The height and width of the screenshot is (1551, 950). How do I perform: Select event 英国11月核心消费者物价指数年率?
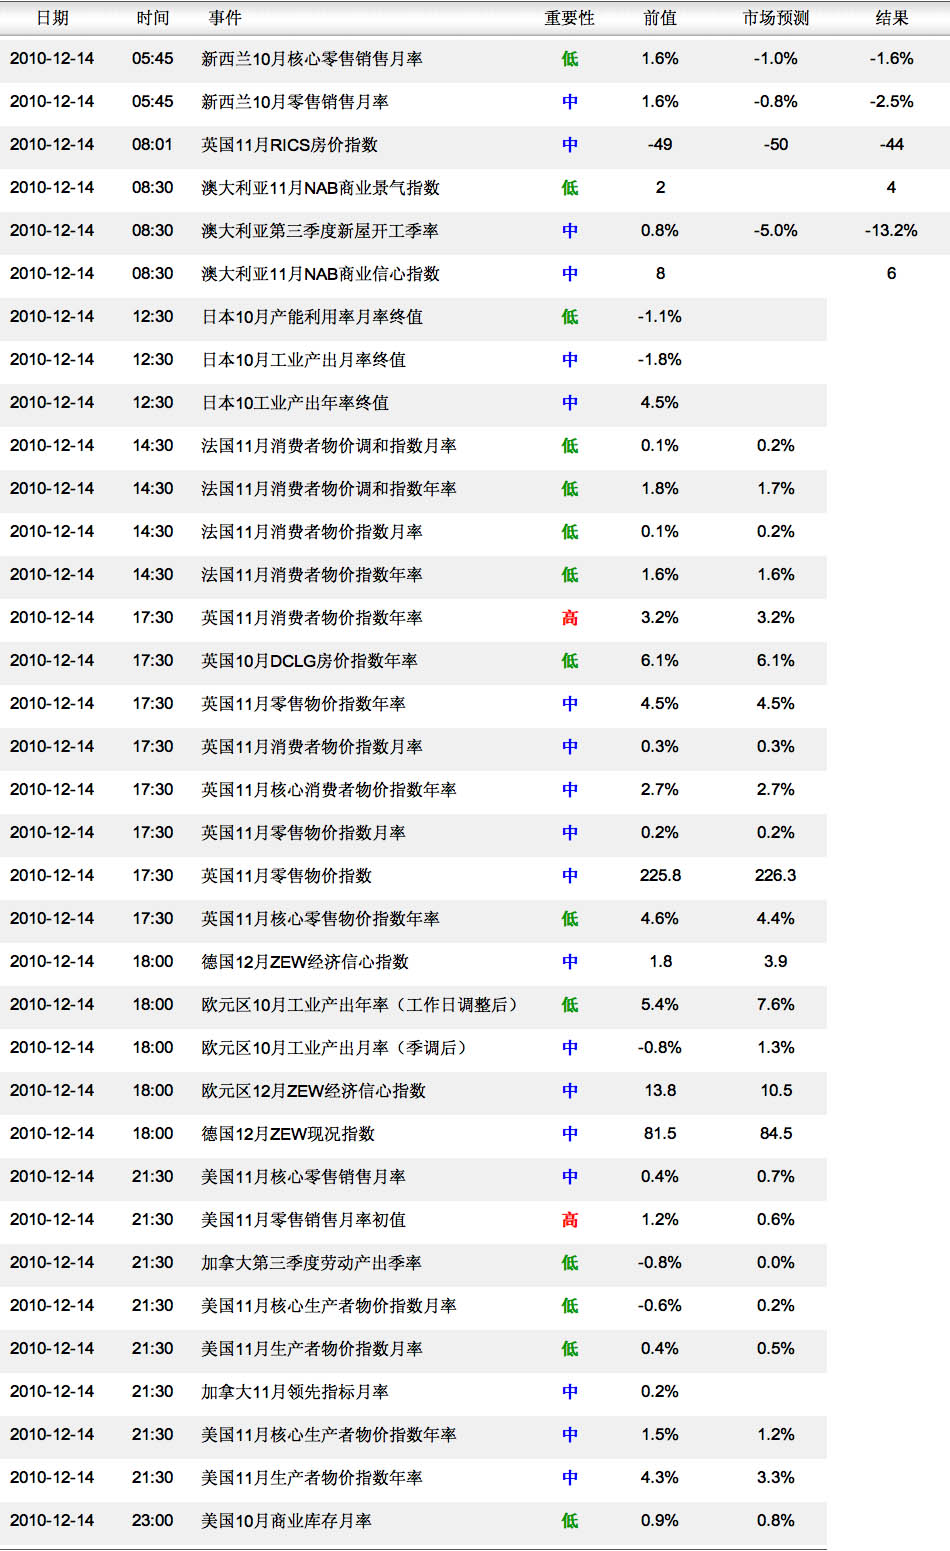click(x=329, y=790)
